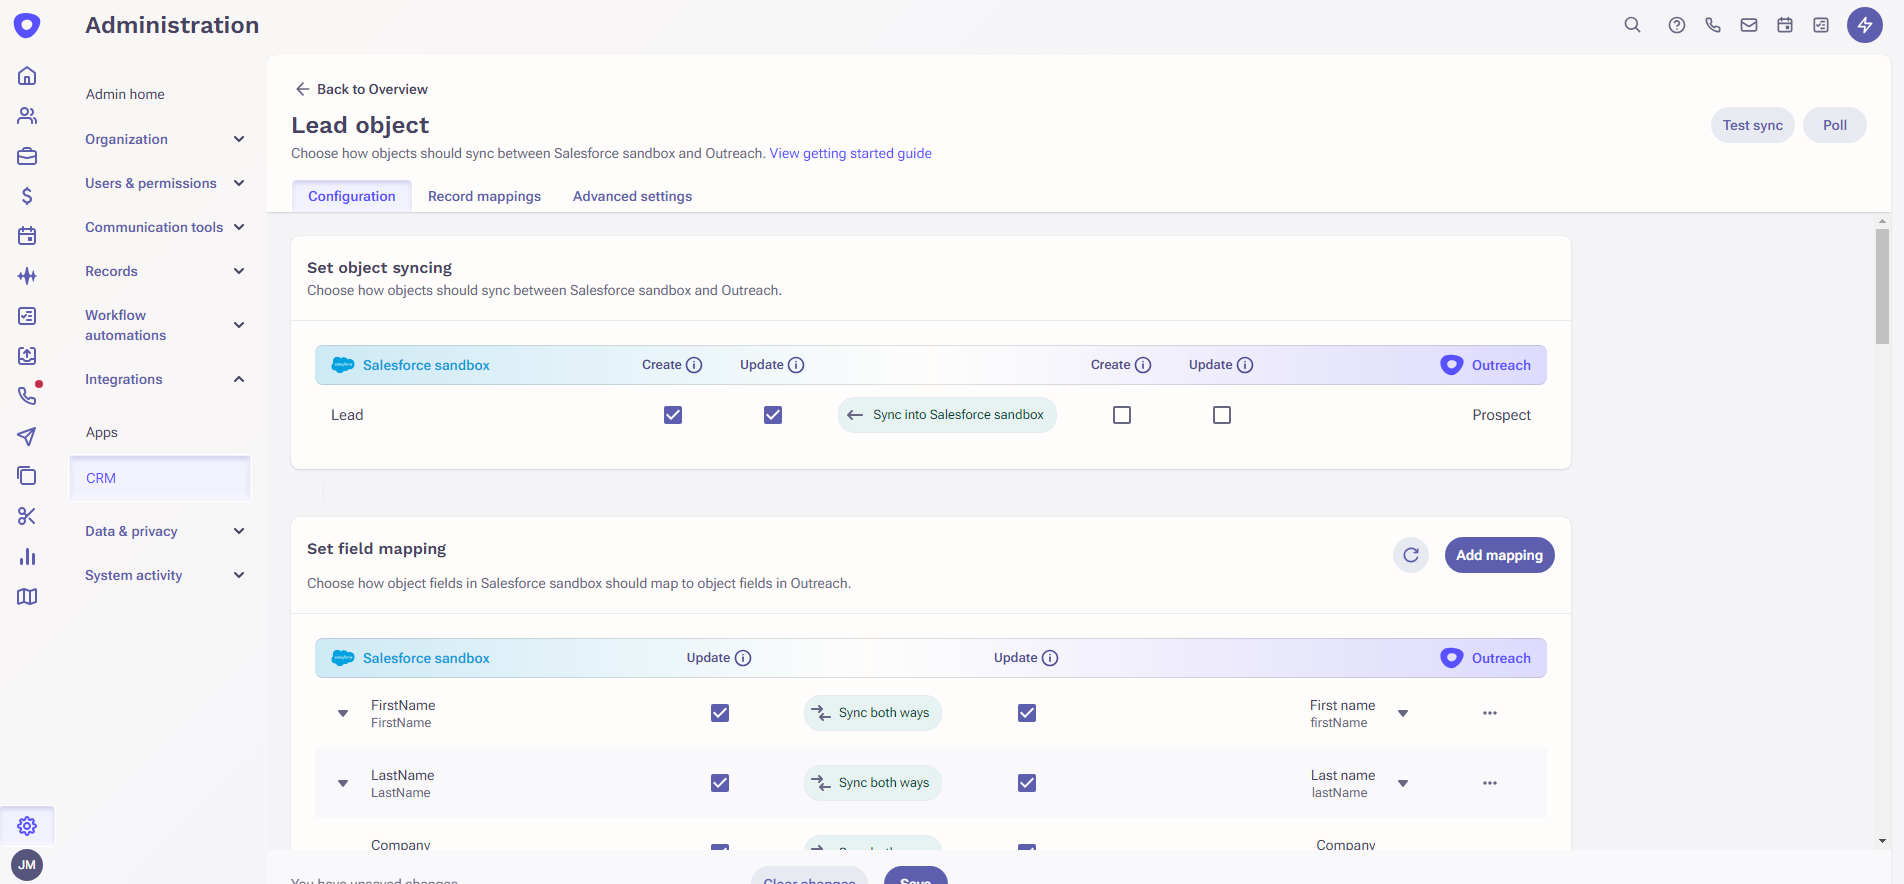Open the JM user avatar
1904x884 pixels.
click(x=27, y=865)
